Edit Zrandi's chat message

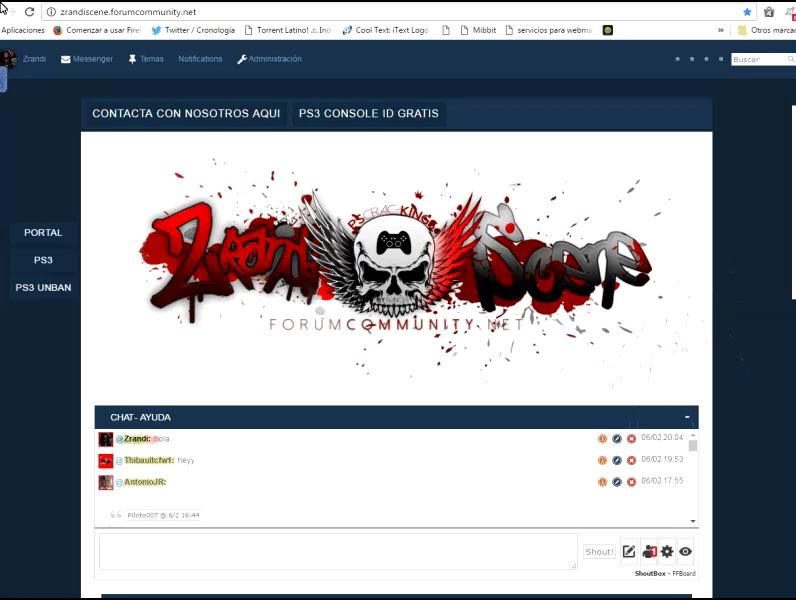coord(617,439)
